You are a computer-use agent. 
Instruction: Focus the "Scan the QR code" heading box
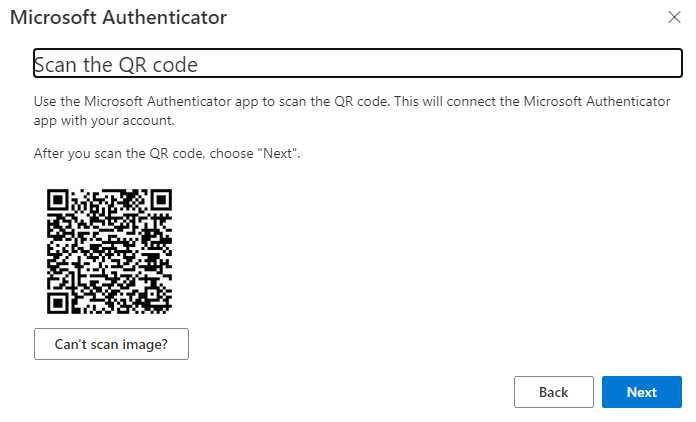pos(357,64)
